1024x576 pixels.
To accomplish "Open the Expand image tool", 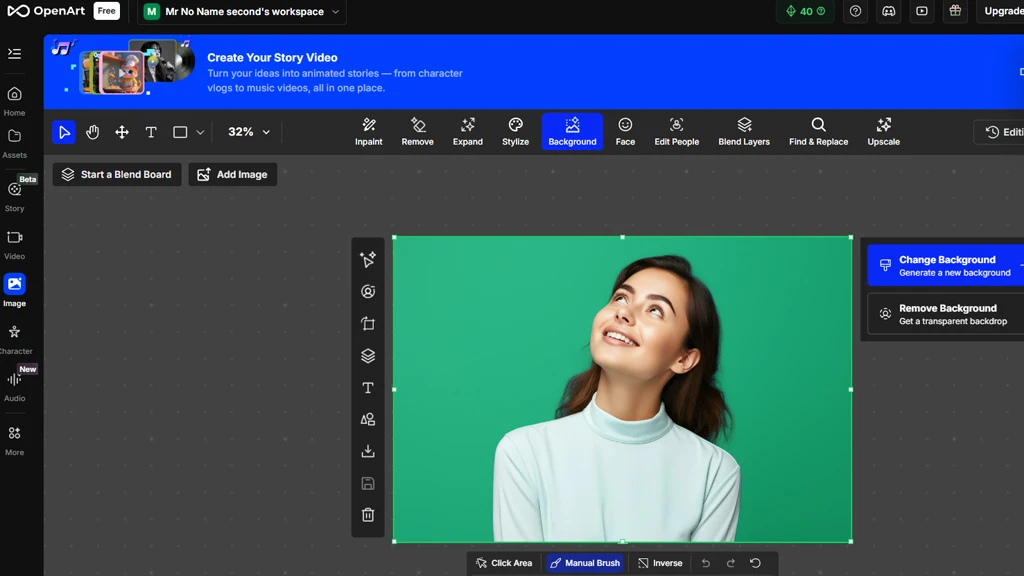I will (x=467, y=131).
